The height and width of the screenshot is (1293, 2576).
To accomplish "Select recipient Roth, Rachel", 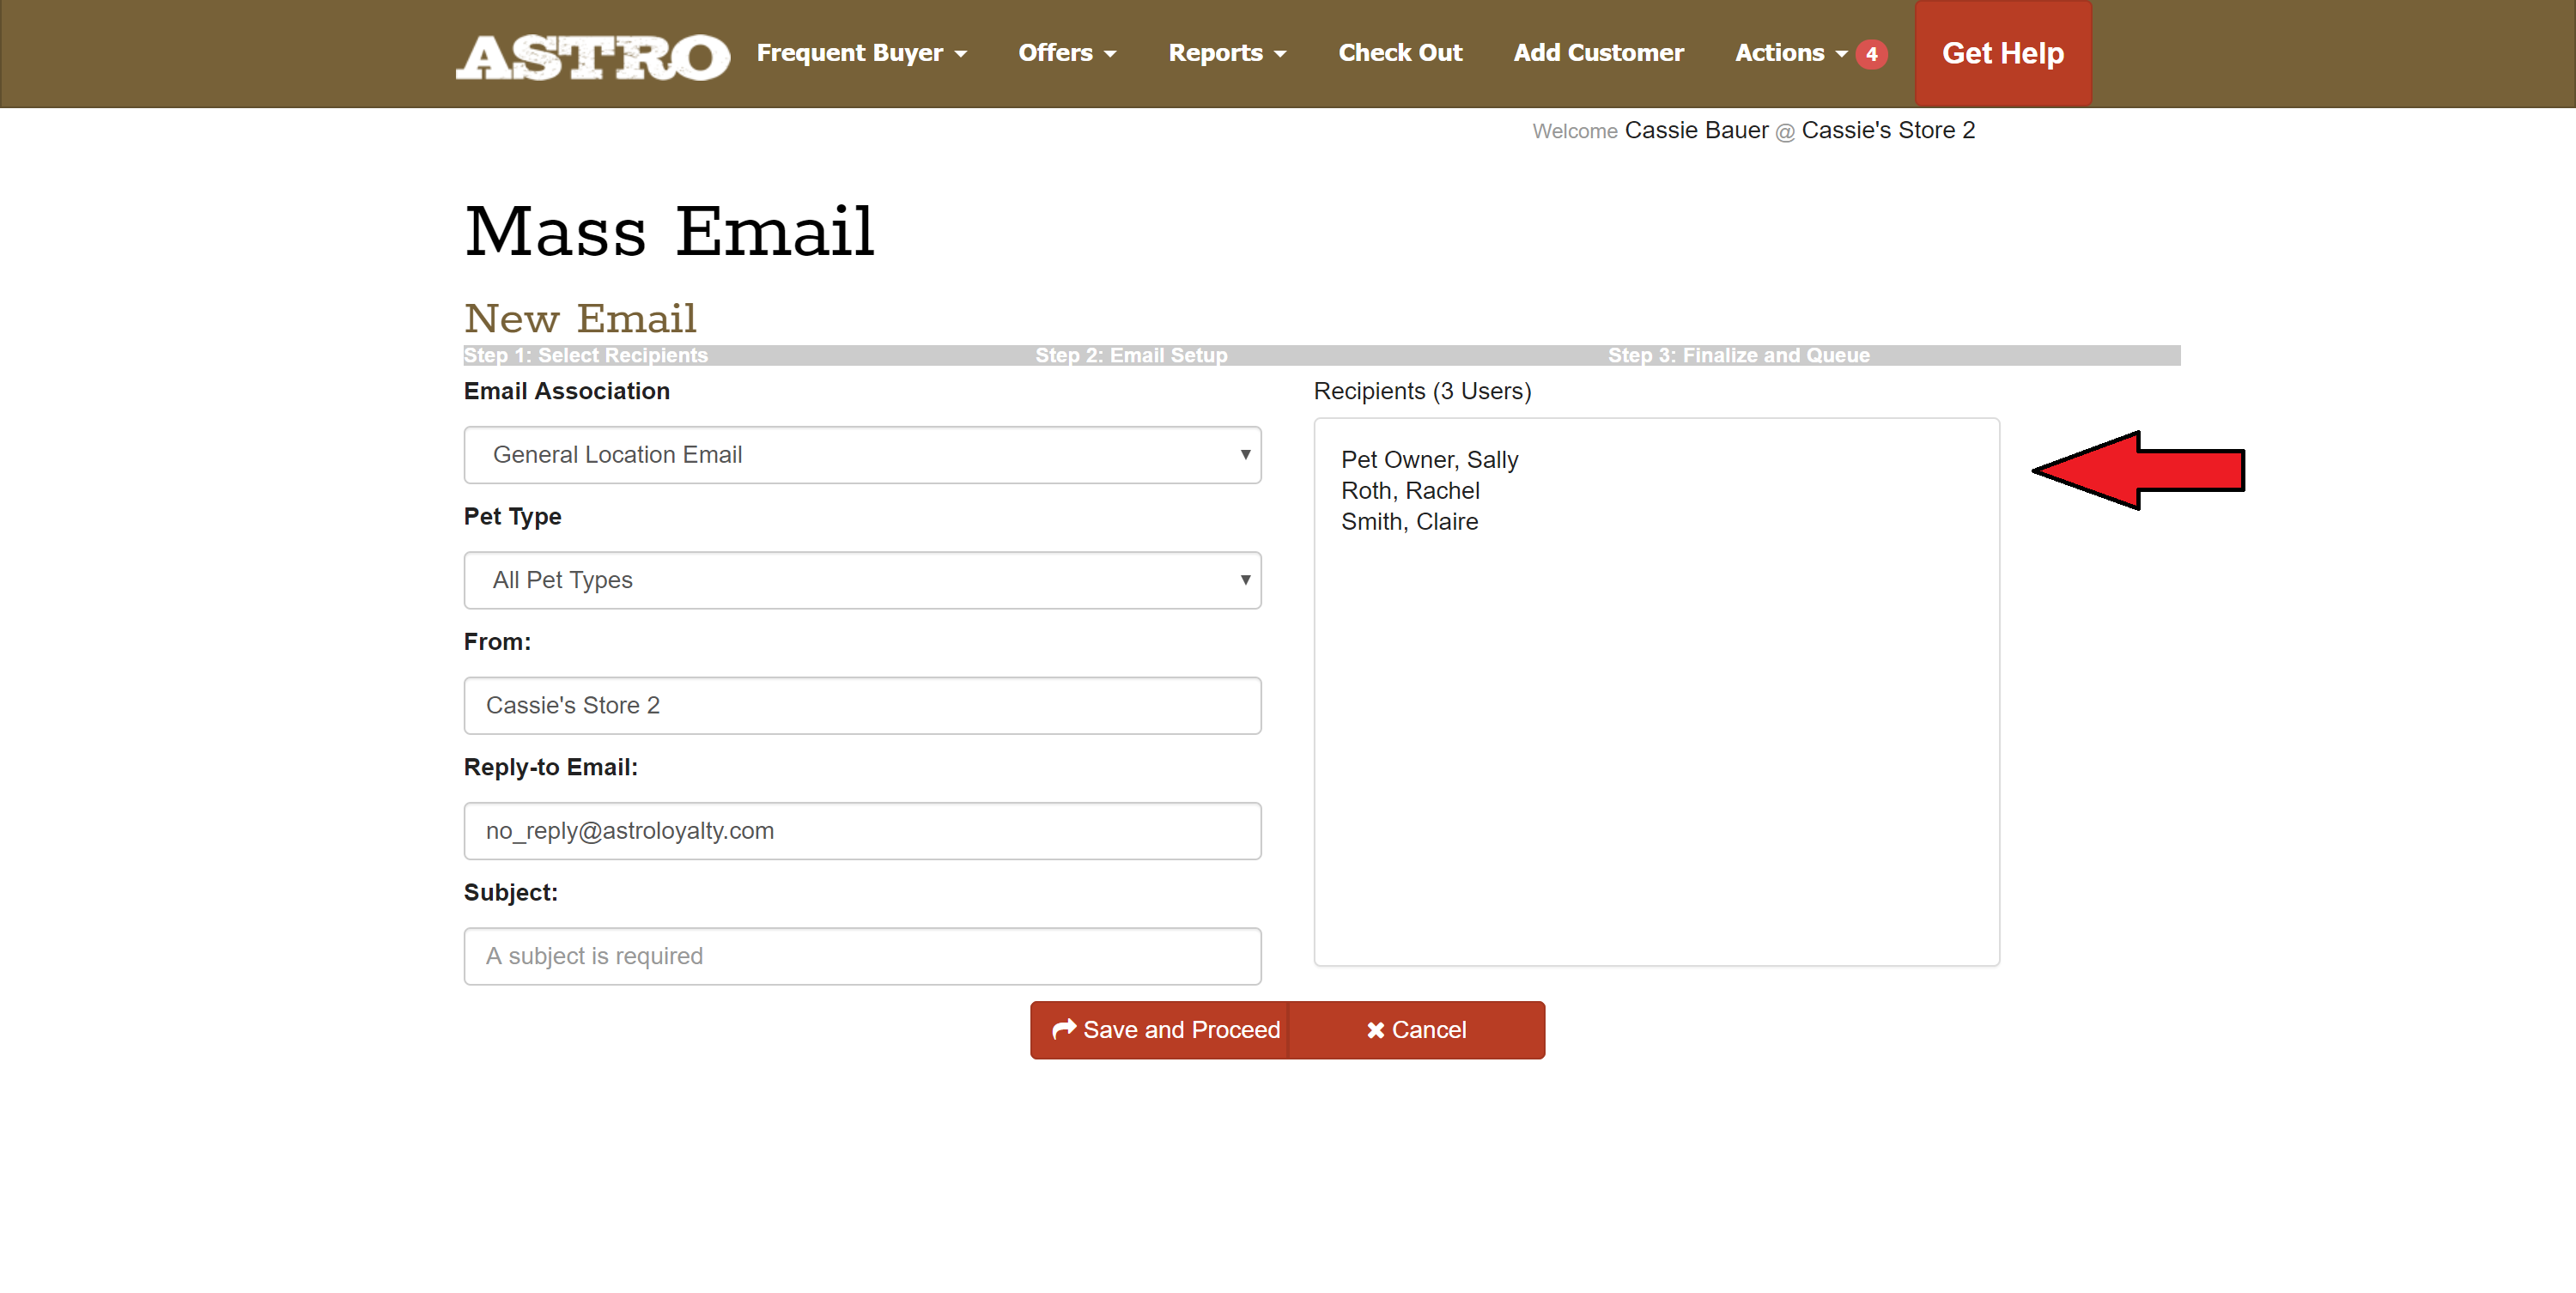I will 1410,490.
